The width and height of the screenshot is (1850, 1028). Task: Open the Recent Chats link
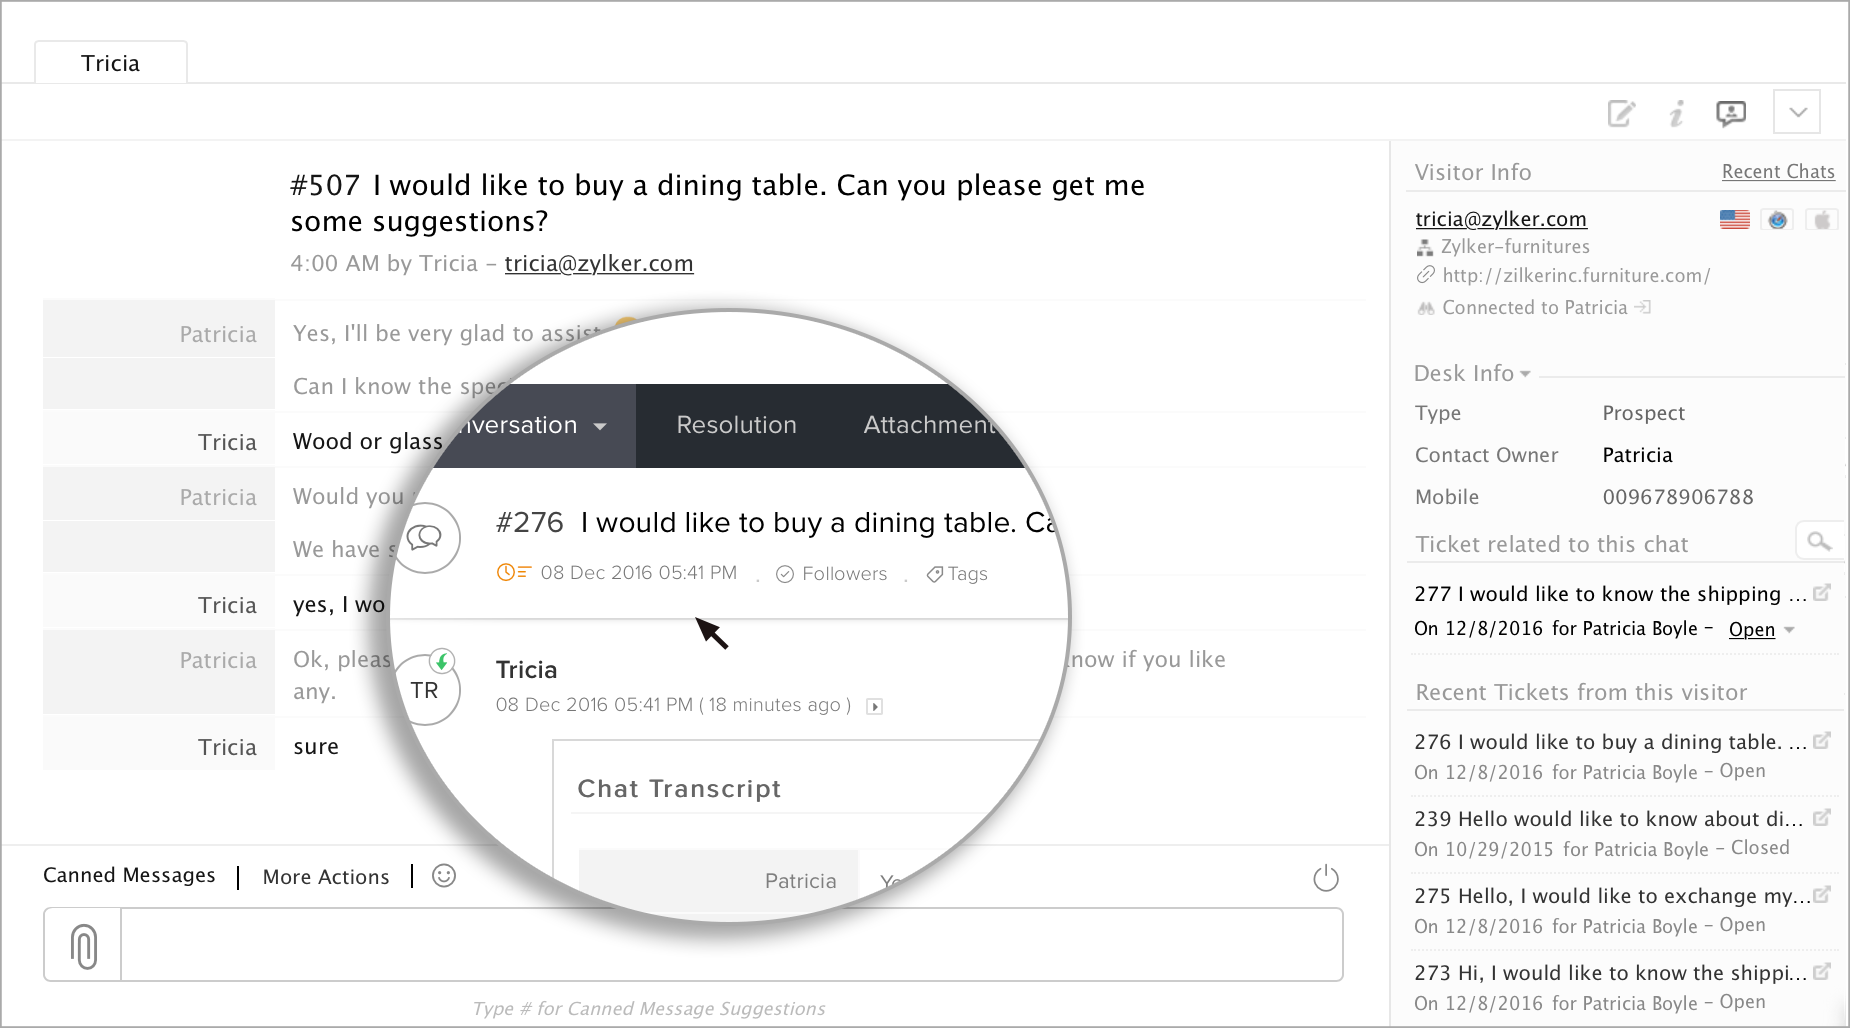tap(1778, 172)
